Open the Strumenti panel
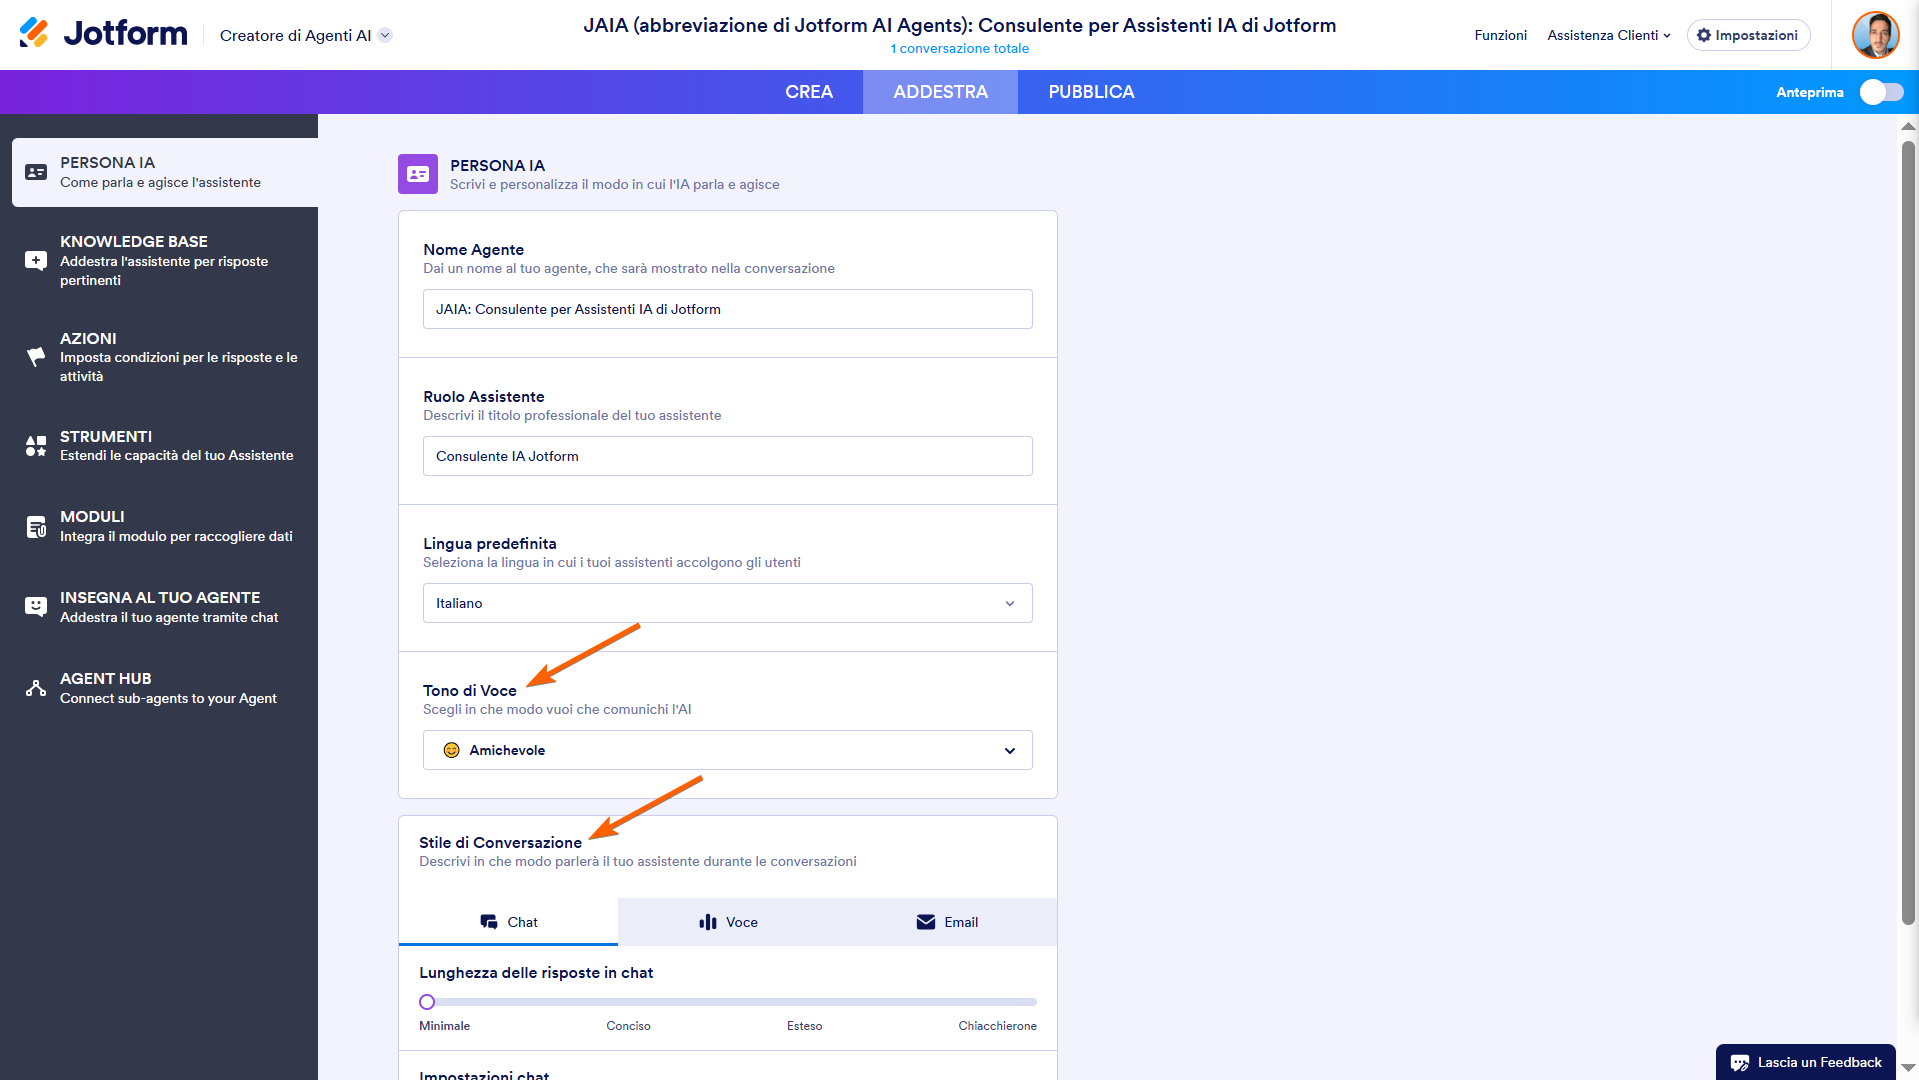The height and width of the screenshot is (1080, 1919). (35, 445)
